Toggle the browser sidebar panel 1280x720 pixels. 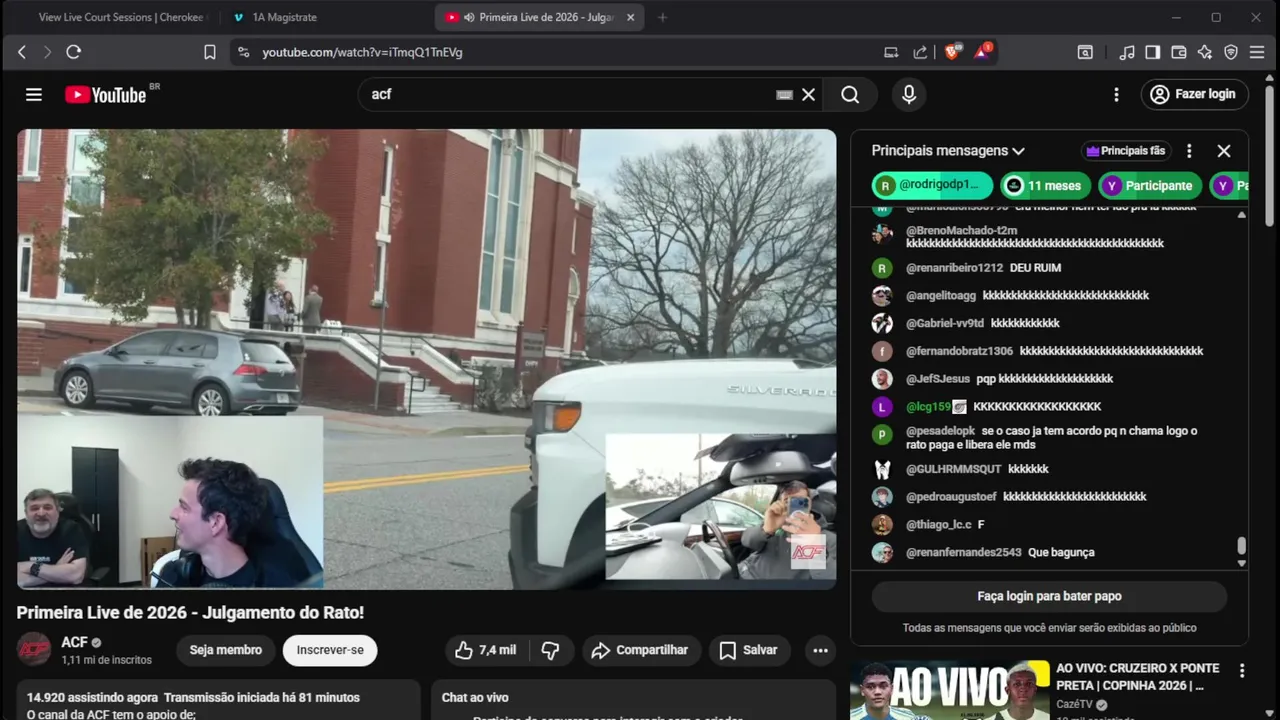pos(1153,52)
